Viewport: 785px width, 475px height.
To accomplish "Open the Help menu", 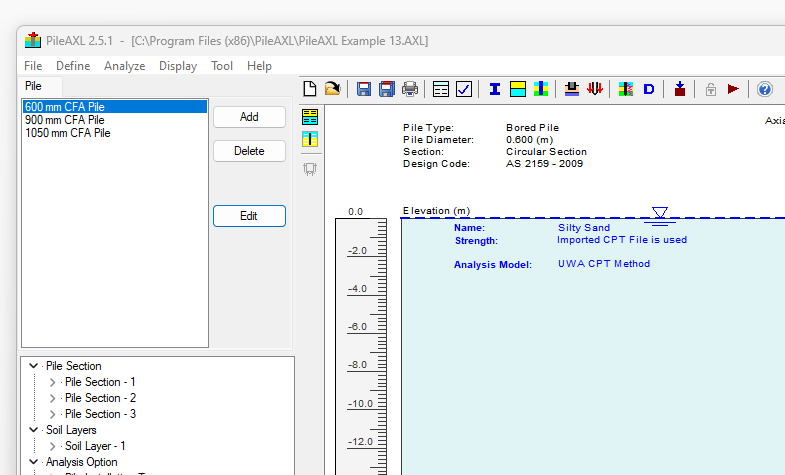I will tap(259, 66).
